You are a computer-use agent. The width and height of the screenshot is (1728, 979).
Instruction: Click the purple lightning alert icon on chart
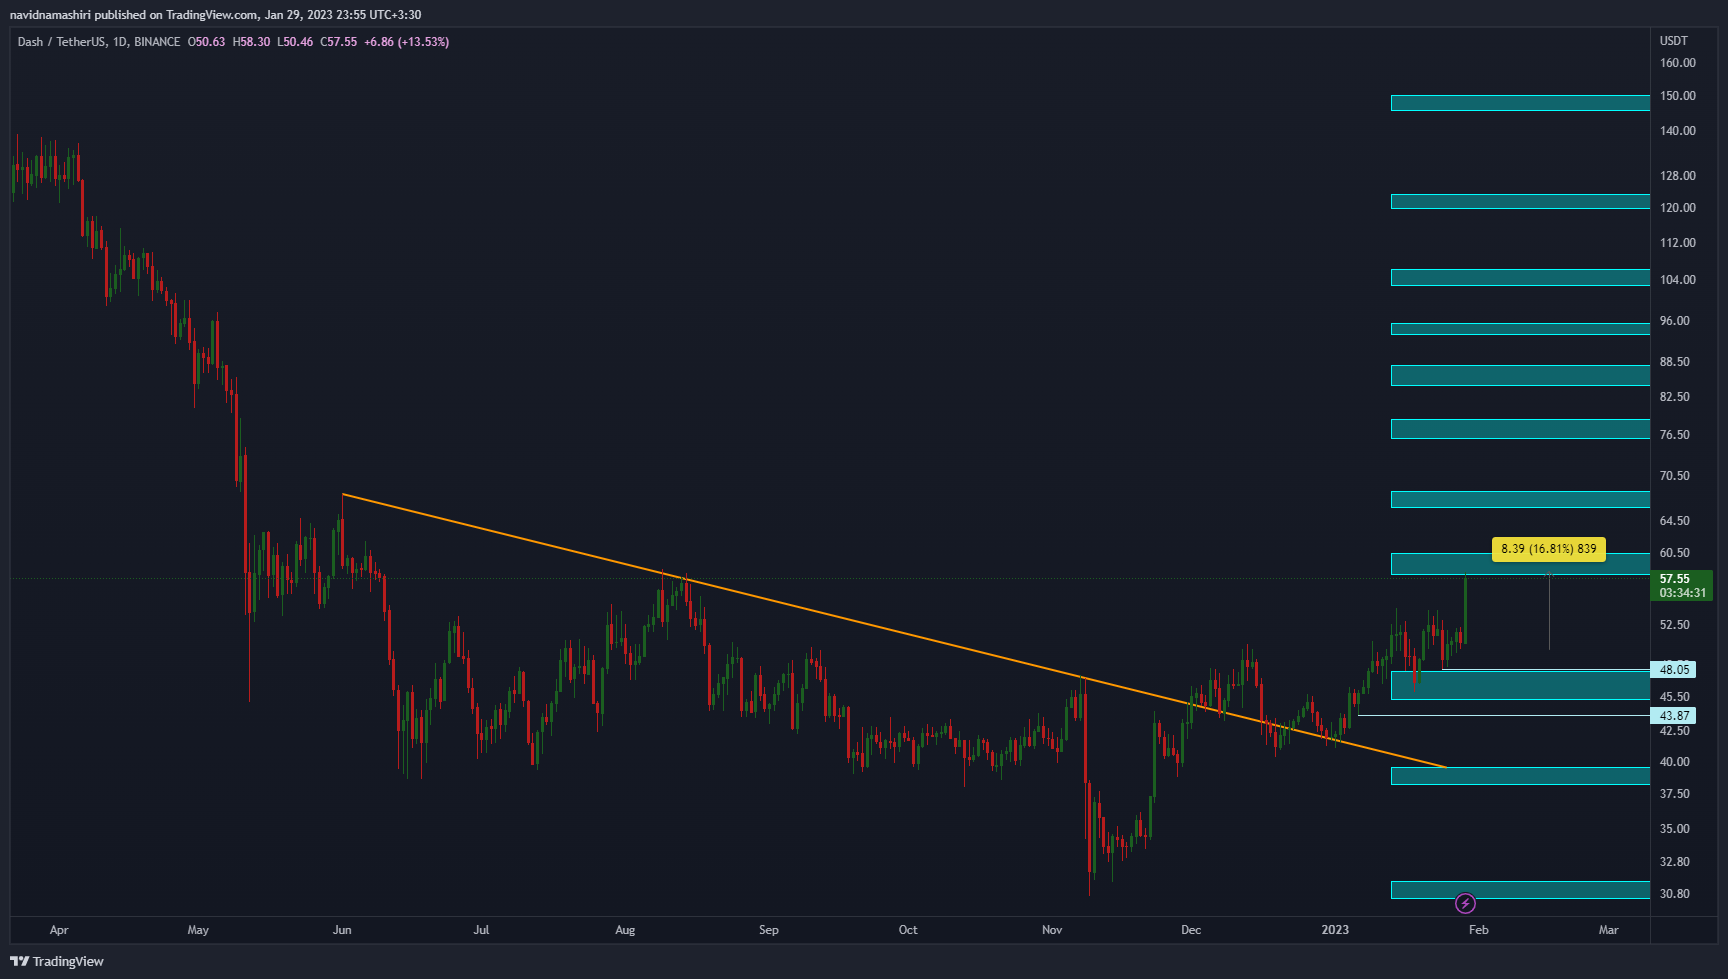point(1464,903)
